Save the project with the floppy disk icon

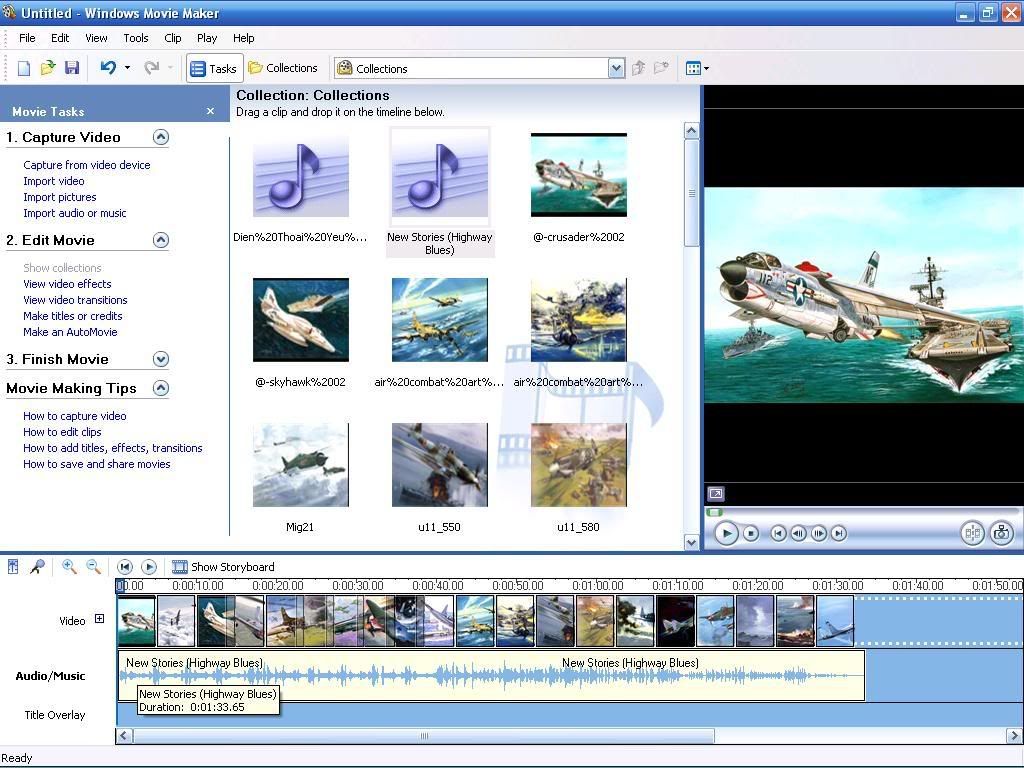(x=72, y=68)
